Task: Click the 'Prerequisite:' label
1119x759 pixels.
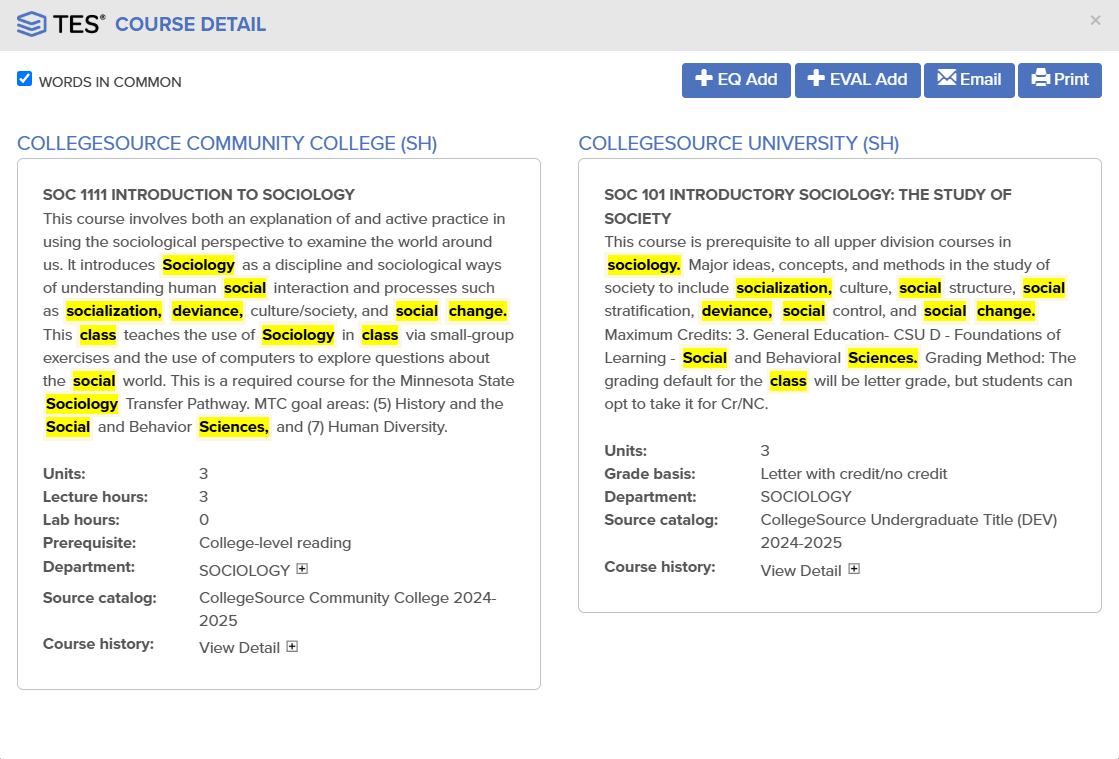Action: 90,543
